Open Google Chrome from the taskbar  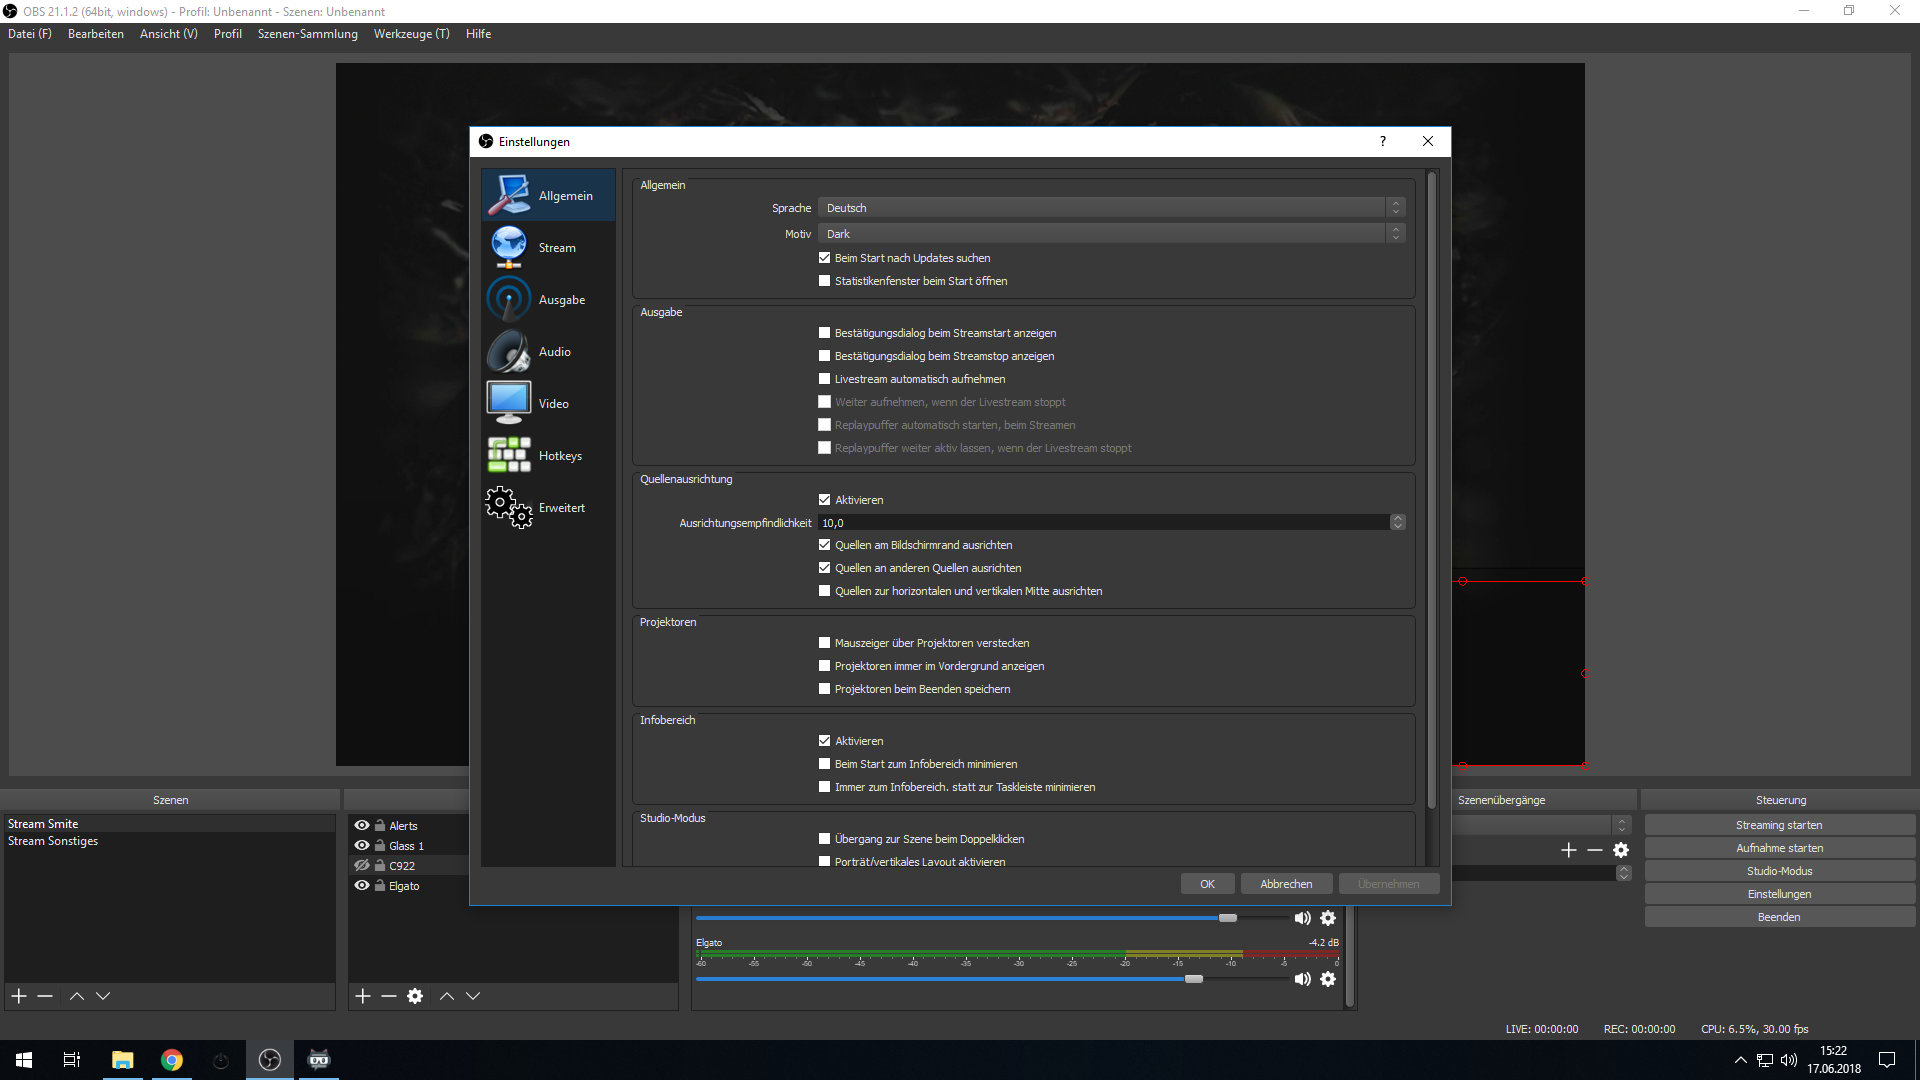click(172, 1060)
